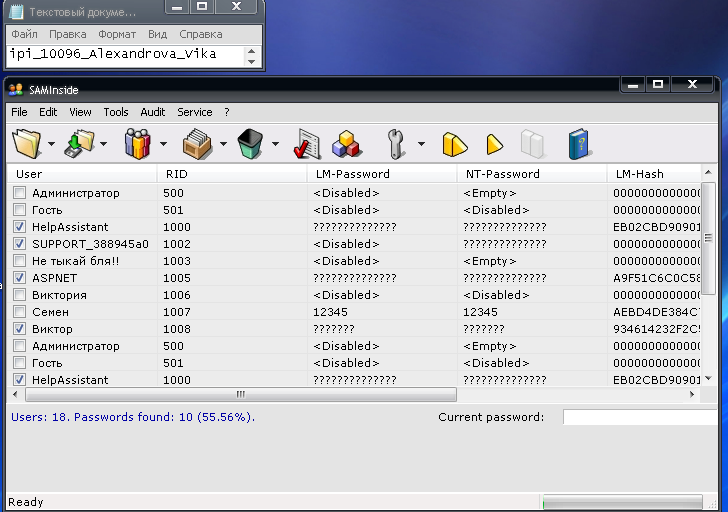Expand the dropdown arrow next to wrench icon
The width and height of the screenshot is (728, 512).
(x=421, y=144)
